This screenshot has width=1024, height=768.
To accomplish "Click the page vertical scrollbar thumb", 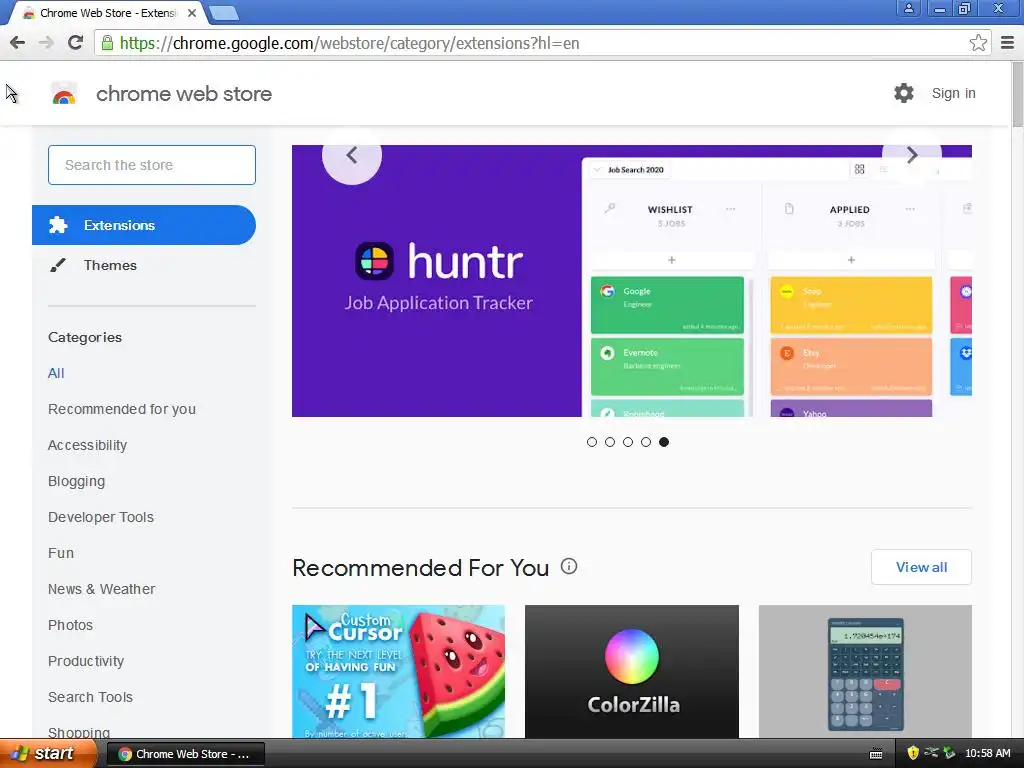I will click(1017, 95).
